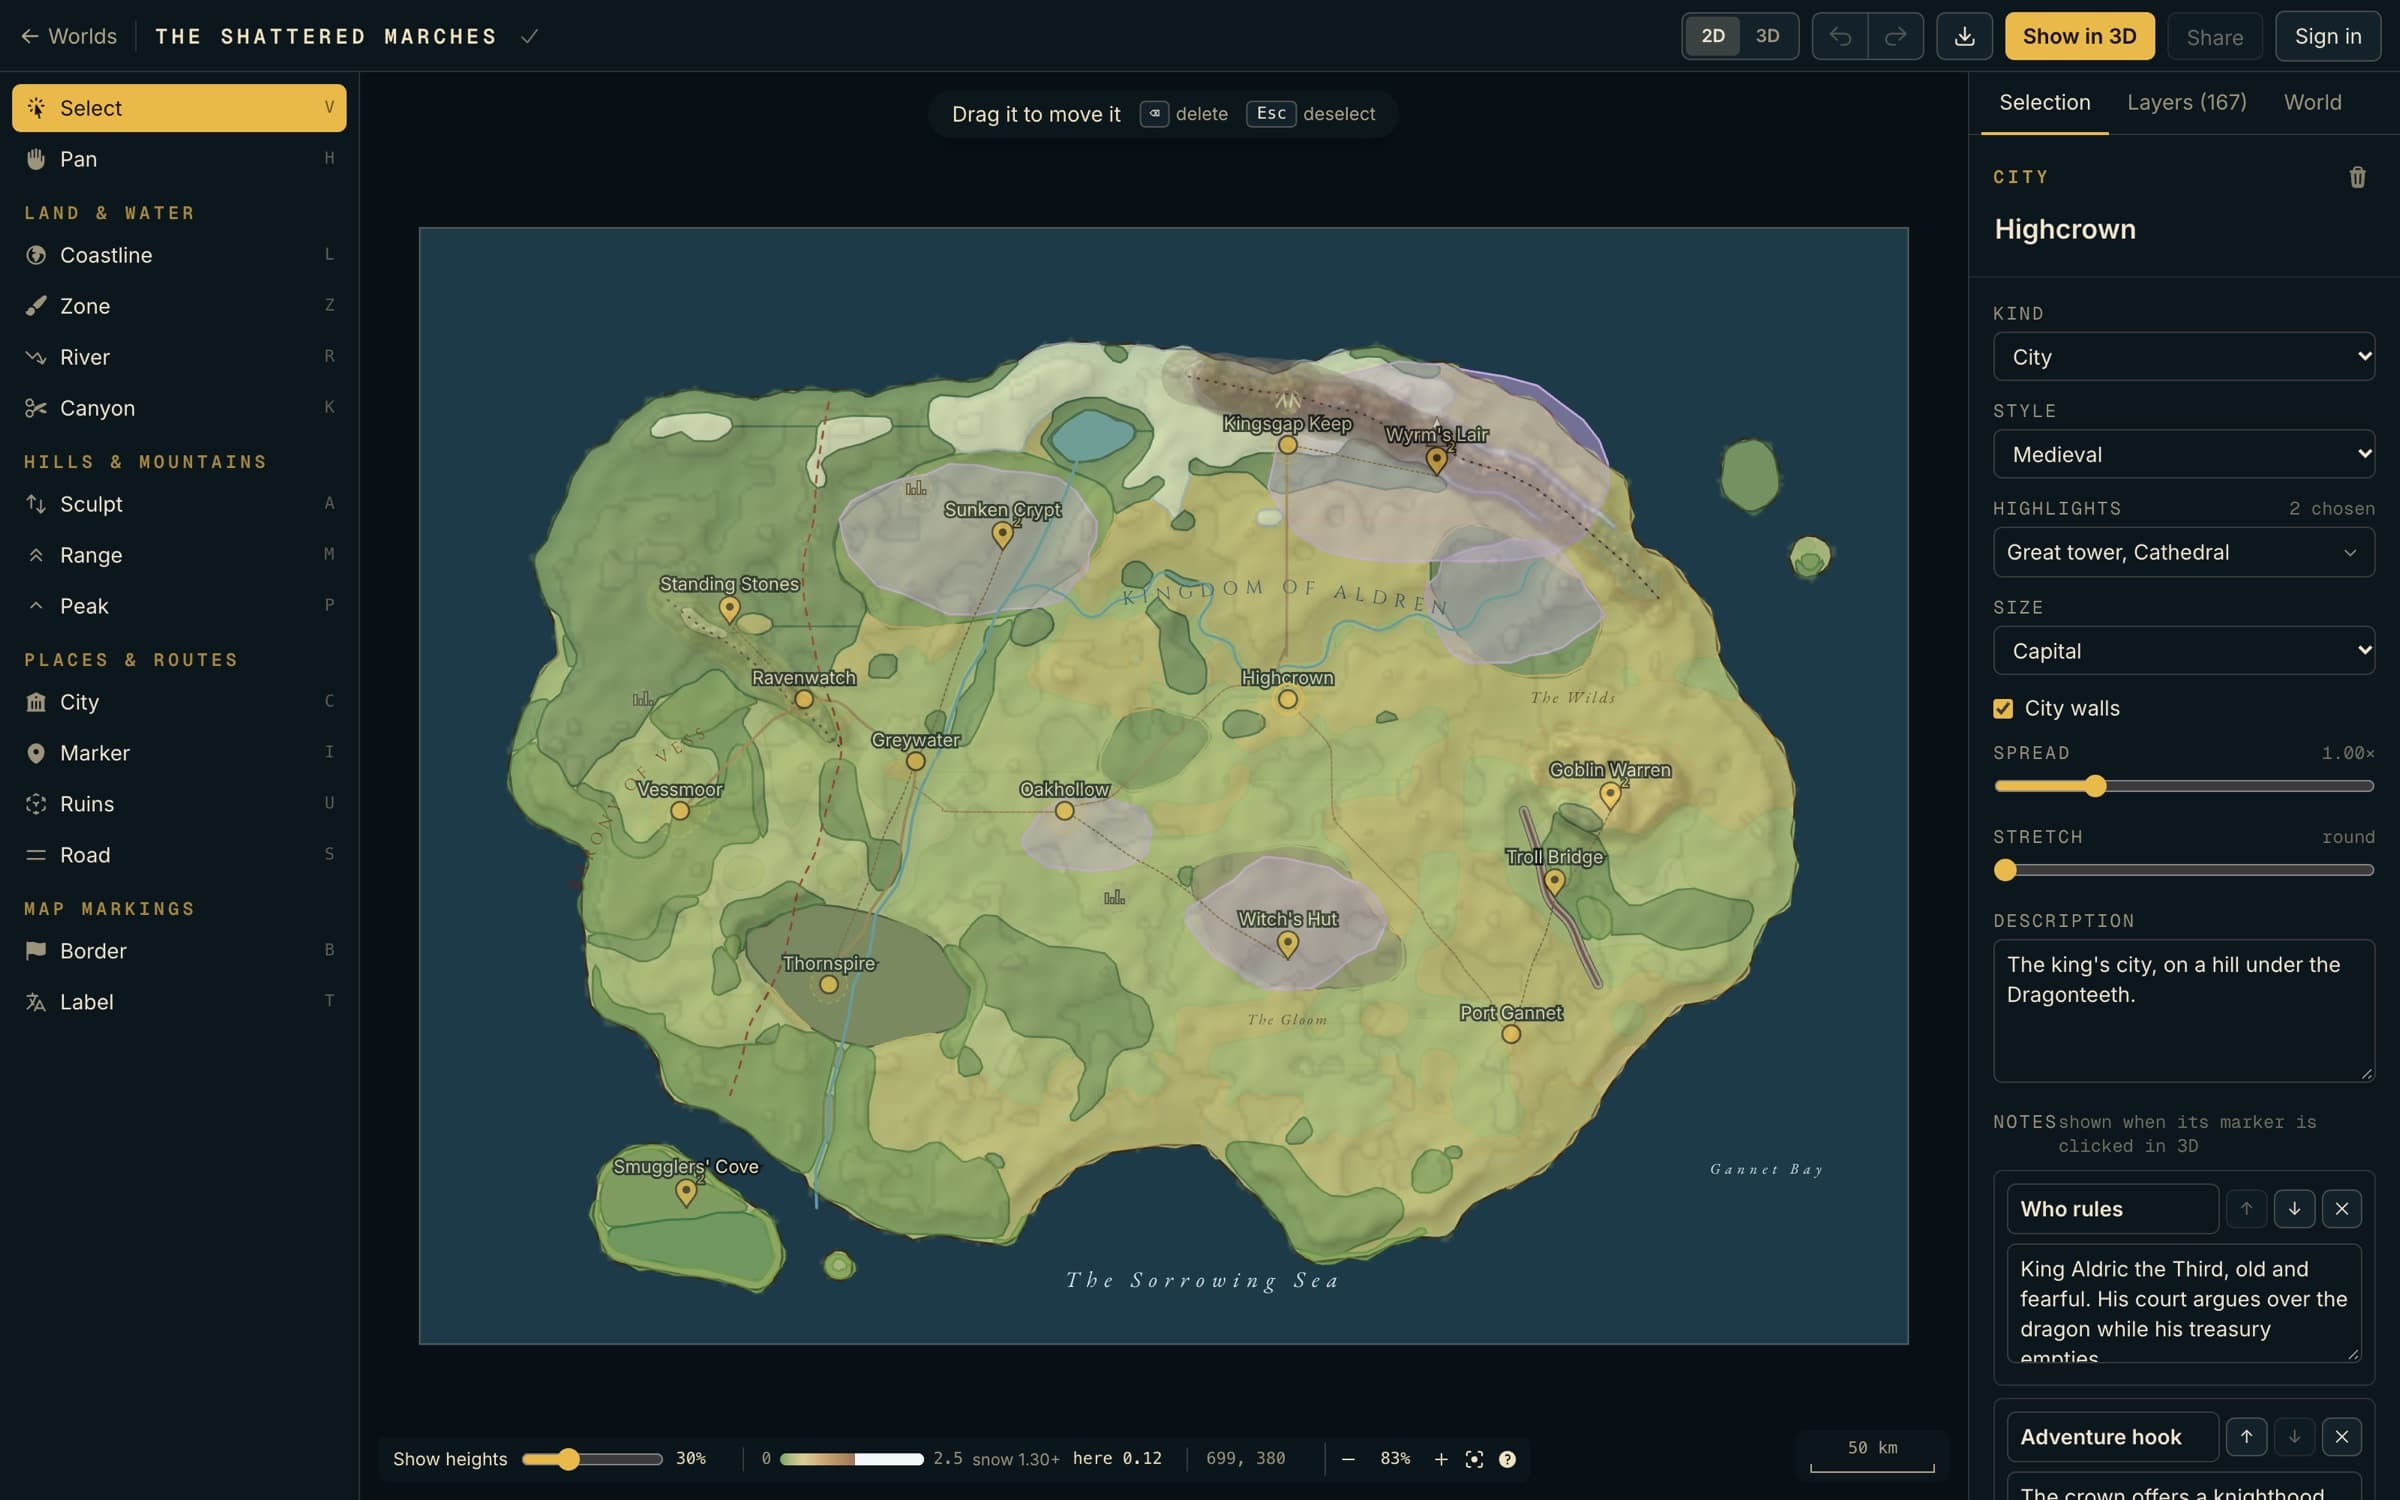Switch to the Layers (167) tab
Viewport: 2400px width, 1500px height.
tap(2186, 102)
